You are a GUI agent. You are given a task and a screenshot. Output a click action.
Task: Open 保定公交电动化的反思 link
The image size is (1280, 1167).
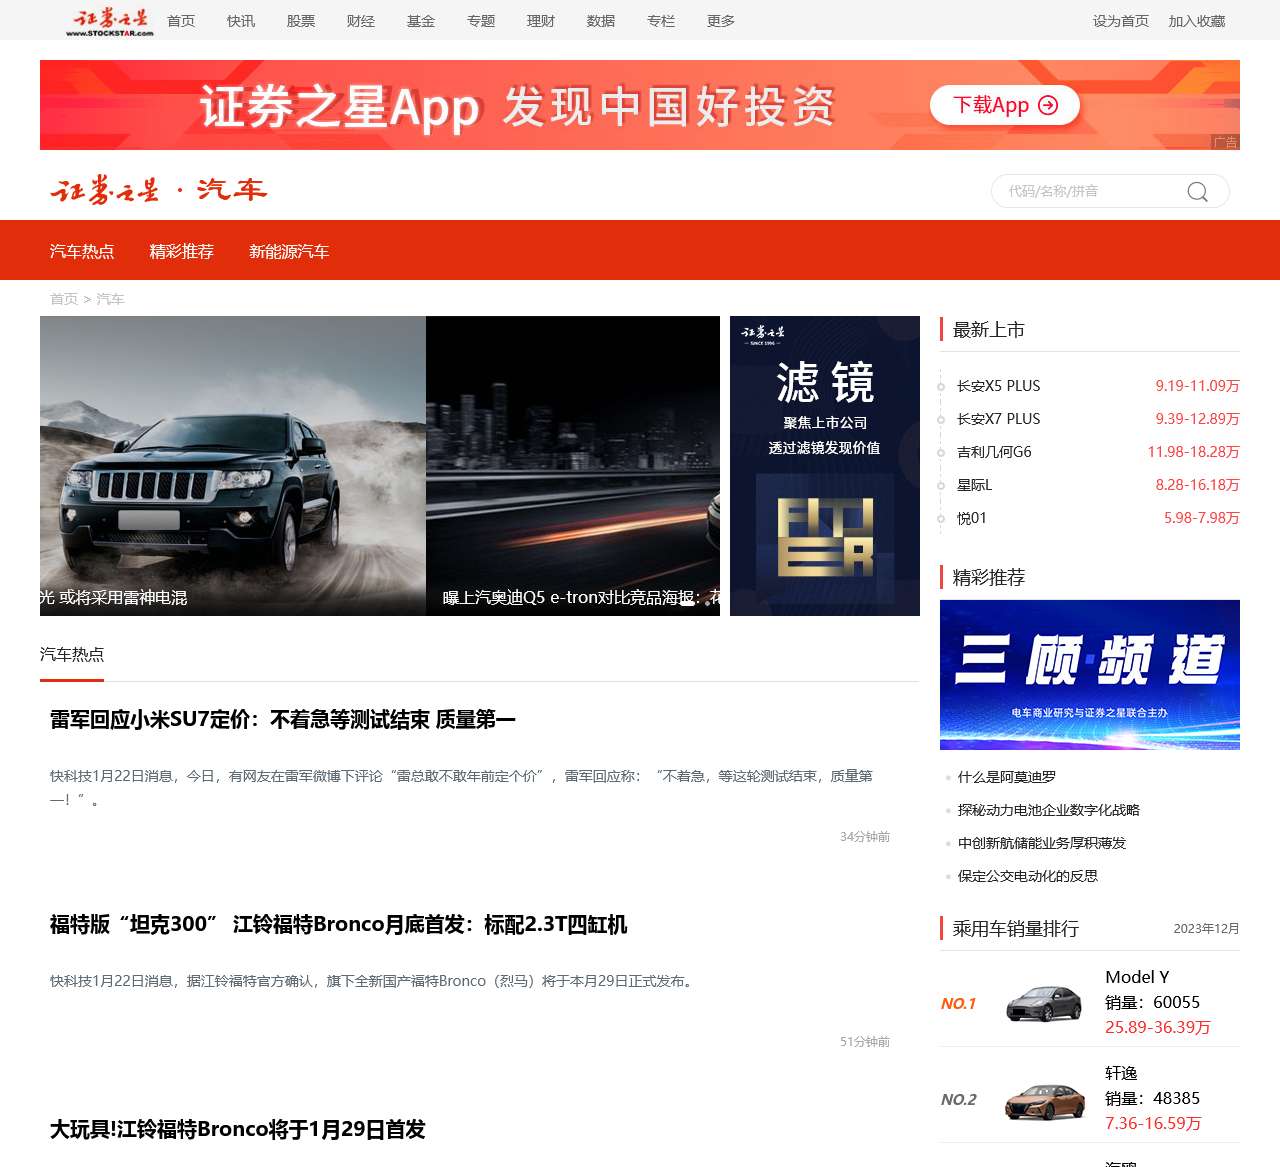[1028, 876]
